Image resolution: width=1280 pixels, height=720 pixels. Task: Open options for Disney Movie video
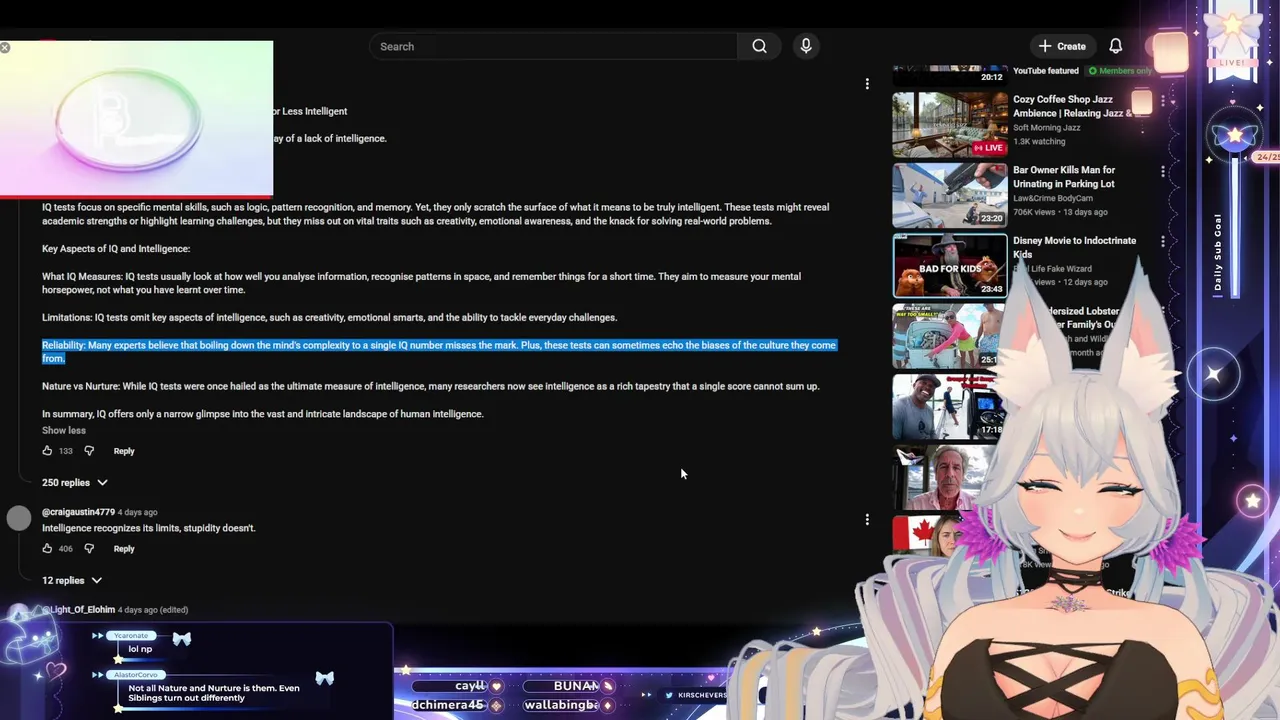[x=1163, y=242]
